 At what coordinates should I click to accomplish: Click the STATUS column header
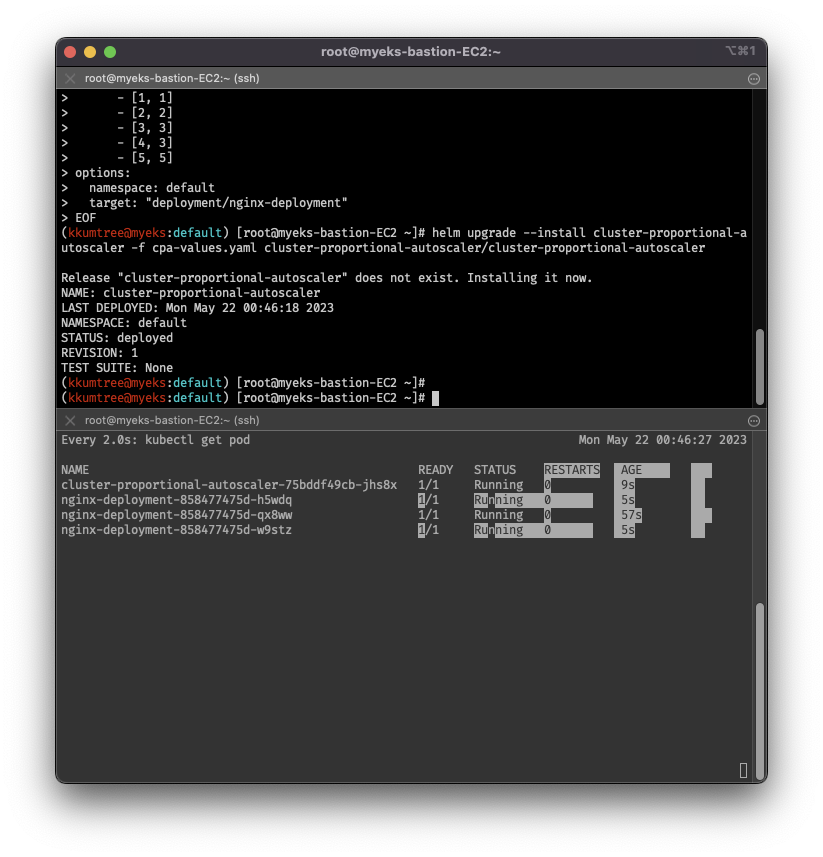click(495, 470)
